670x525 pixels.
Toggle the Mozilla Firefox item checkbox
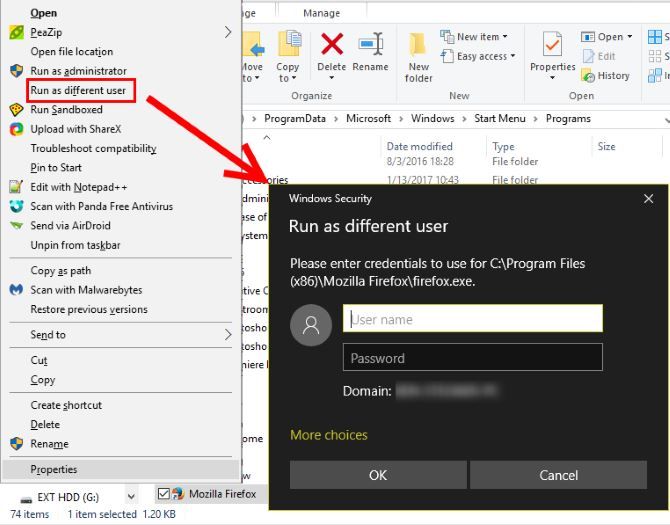click(x=164, y=494)
